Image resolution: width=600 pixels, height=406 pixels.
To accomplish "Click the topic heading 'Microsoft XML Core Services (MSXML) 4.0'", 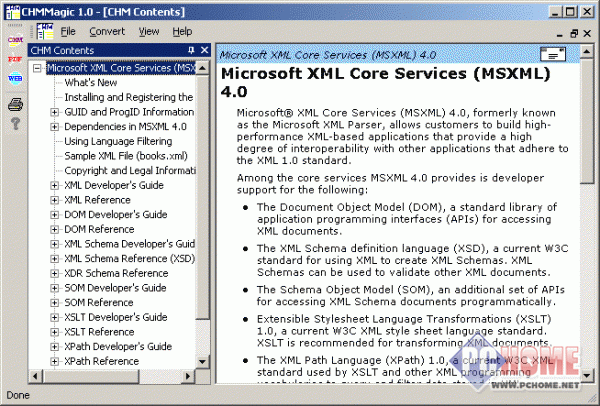I will tap(386, 82).
